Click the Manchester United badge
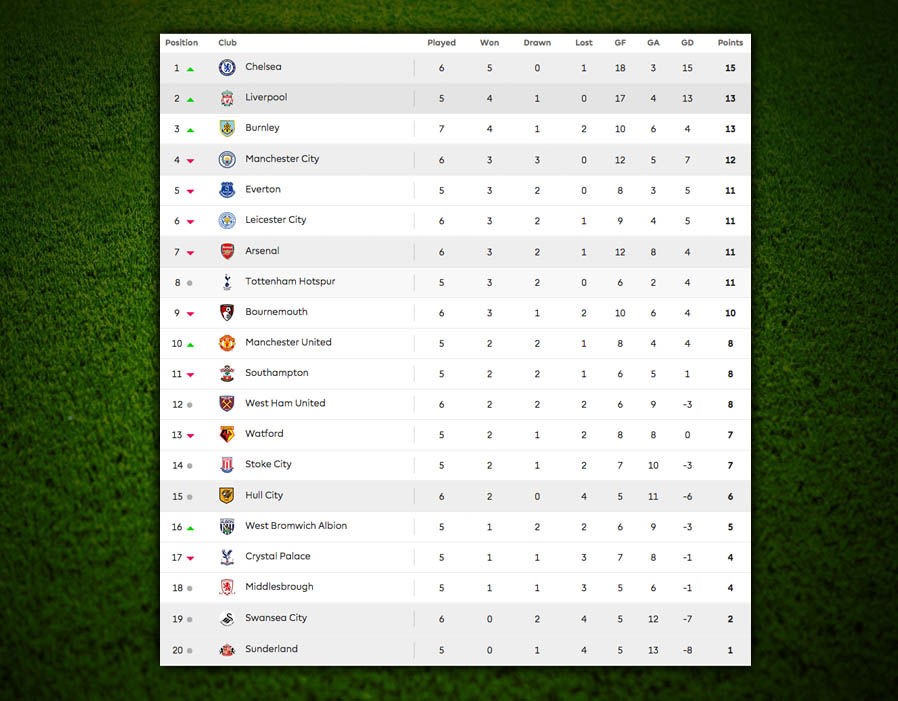Viewport: 898px width, 701px height. tap(227, 343)
